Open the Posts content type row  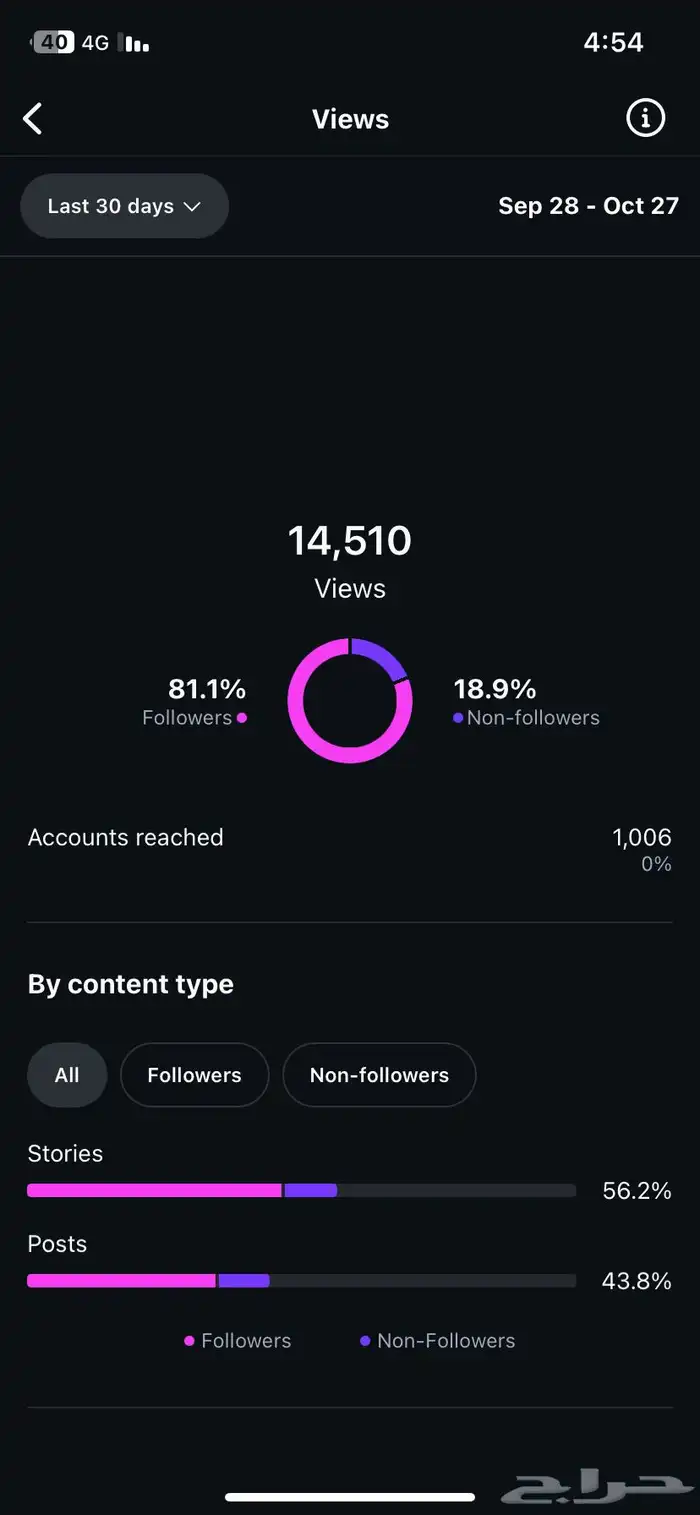57,1245
